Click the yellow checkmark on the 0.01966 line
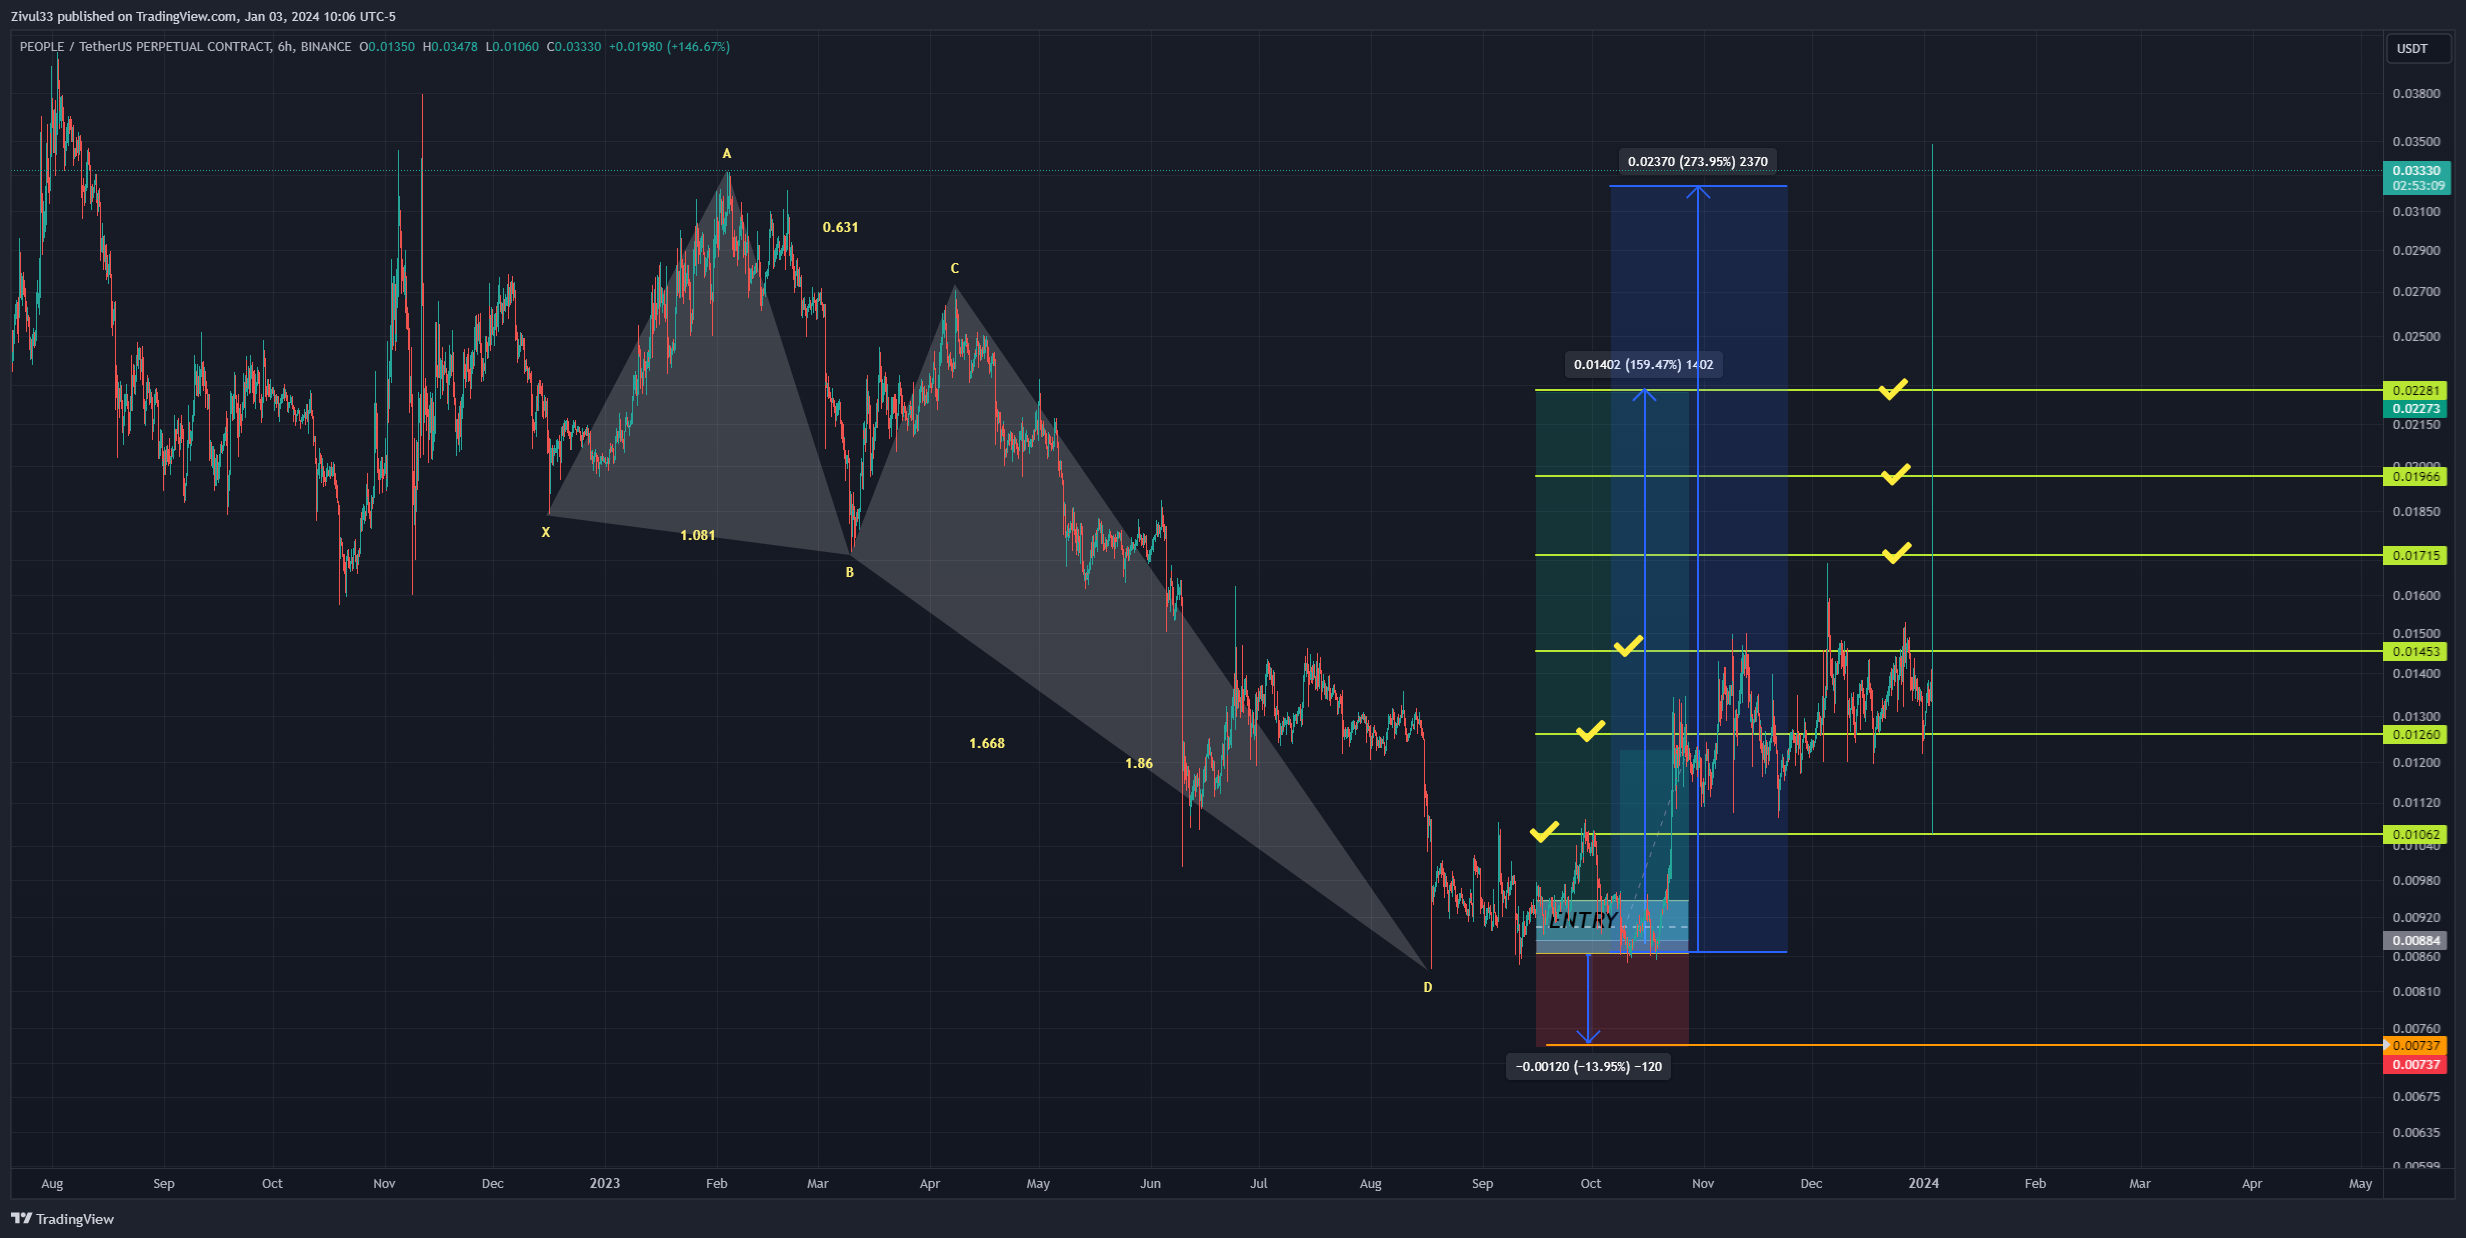 pos(1895,474)
